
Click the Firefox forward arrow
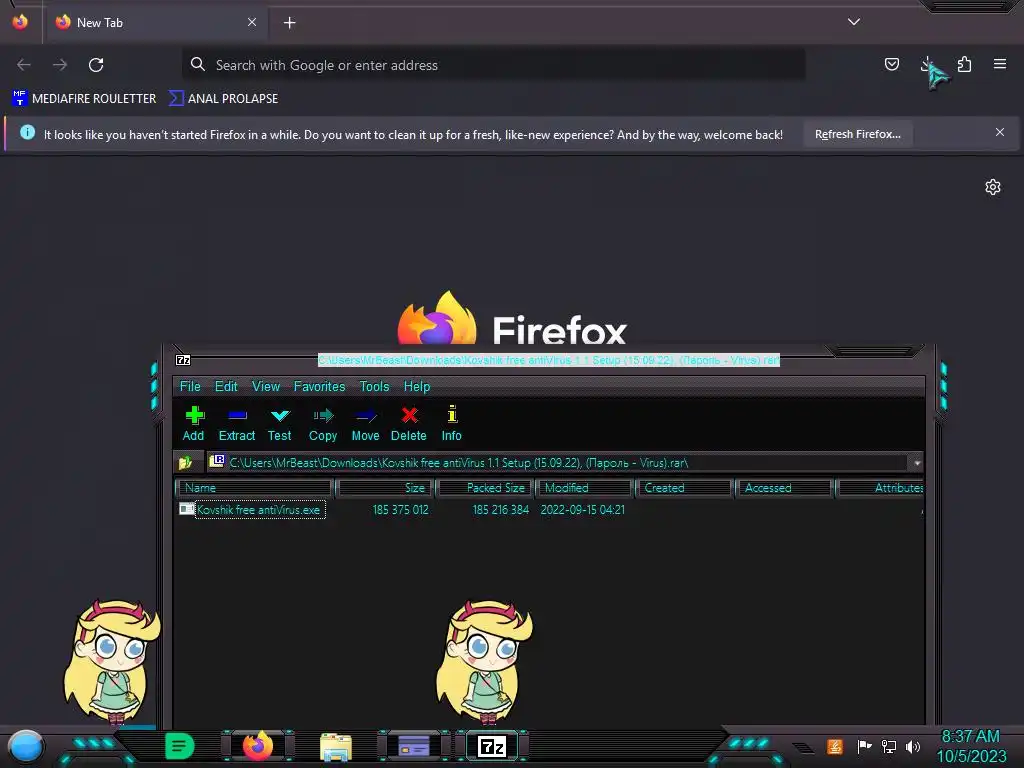(60, 65)
